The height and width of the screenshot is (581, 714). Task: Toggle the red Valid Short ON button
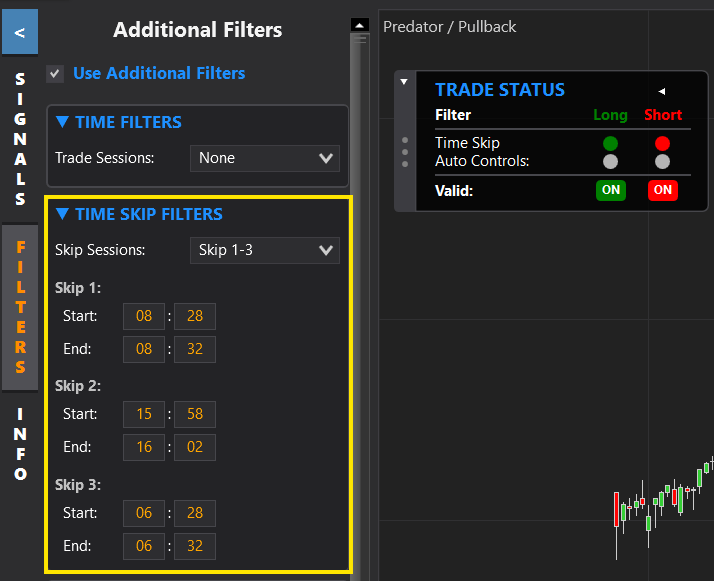(x=662, y=190)
